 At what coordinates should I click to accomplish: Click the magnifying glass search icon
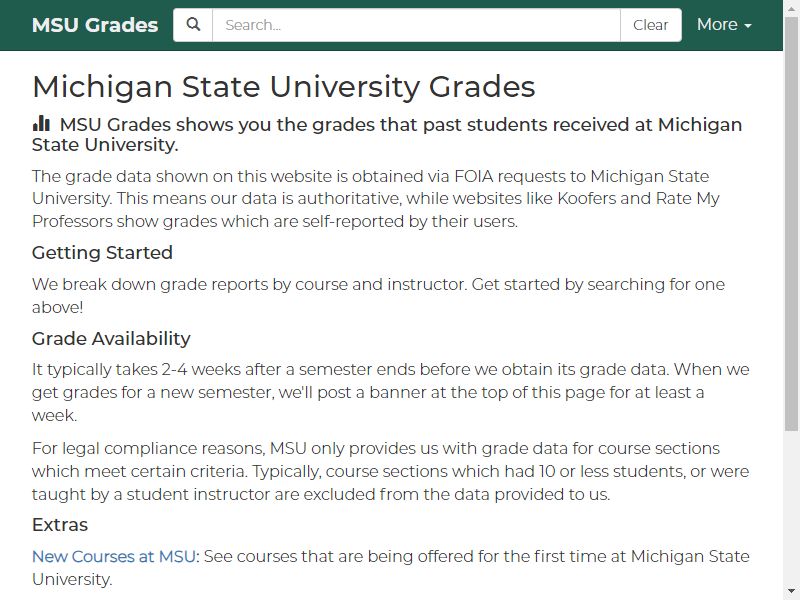(x=193, y=24)
